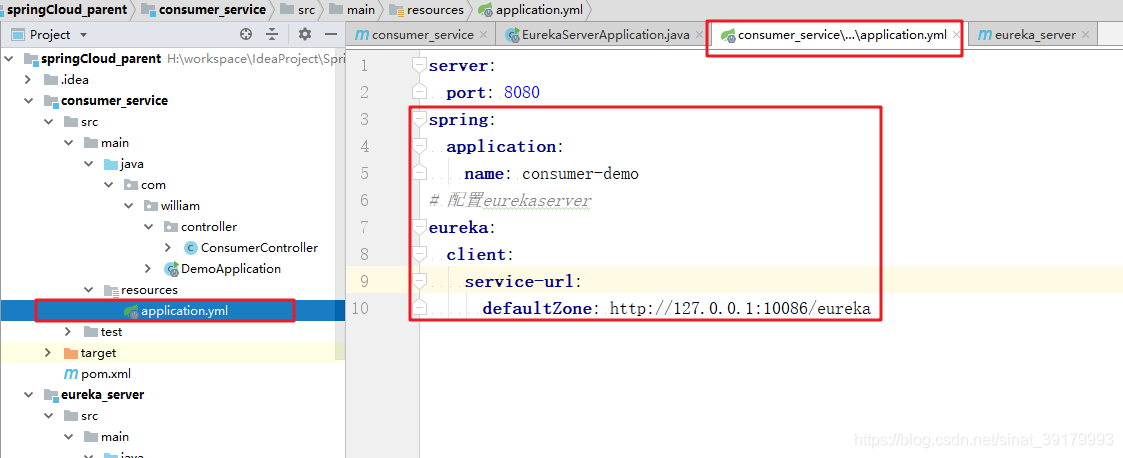Viewport: 1123px width, 458px height.
Task: Click consumer-demo name value in editor
Action: pyautogui.click(x=580, y=174)
